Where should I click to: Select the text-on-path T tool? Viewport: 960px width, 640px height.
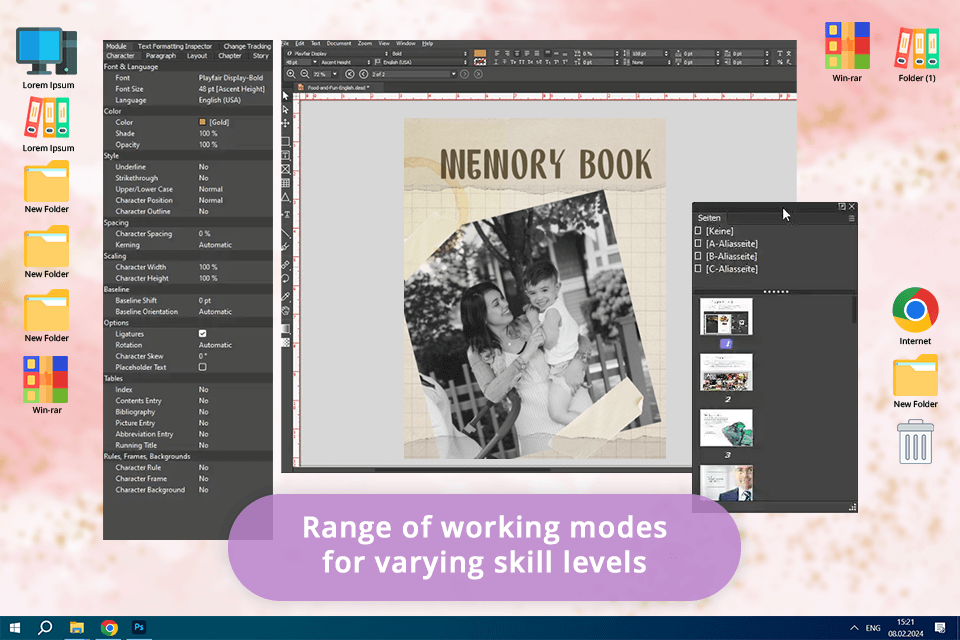(285, 215)
